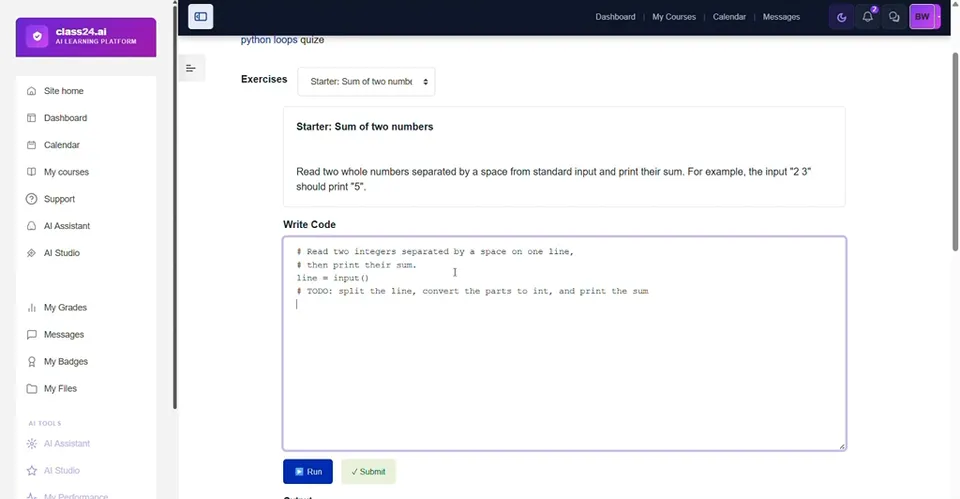This screenshot has height=499, width=960.
Task: Open notifications bell with badge
Action: click(x=868, y=17)
